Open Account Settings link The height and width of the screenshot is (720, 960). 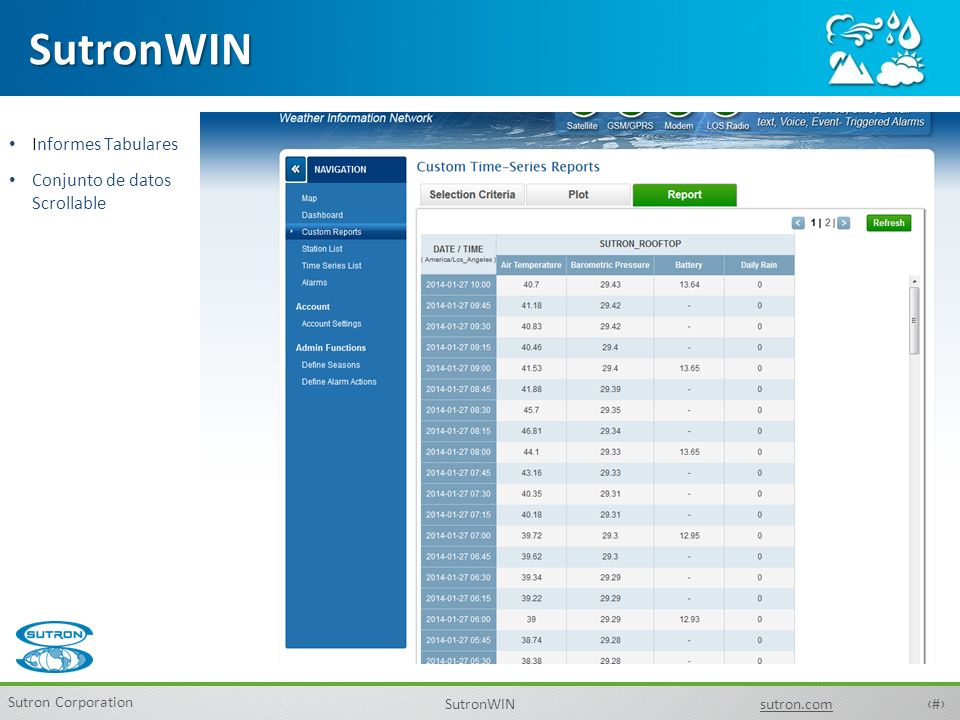click(x=331, y=323)
